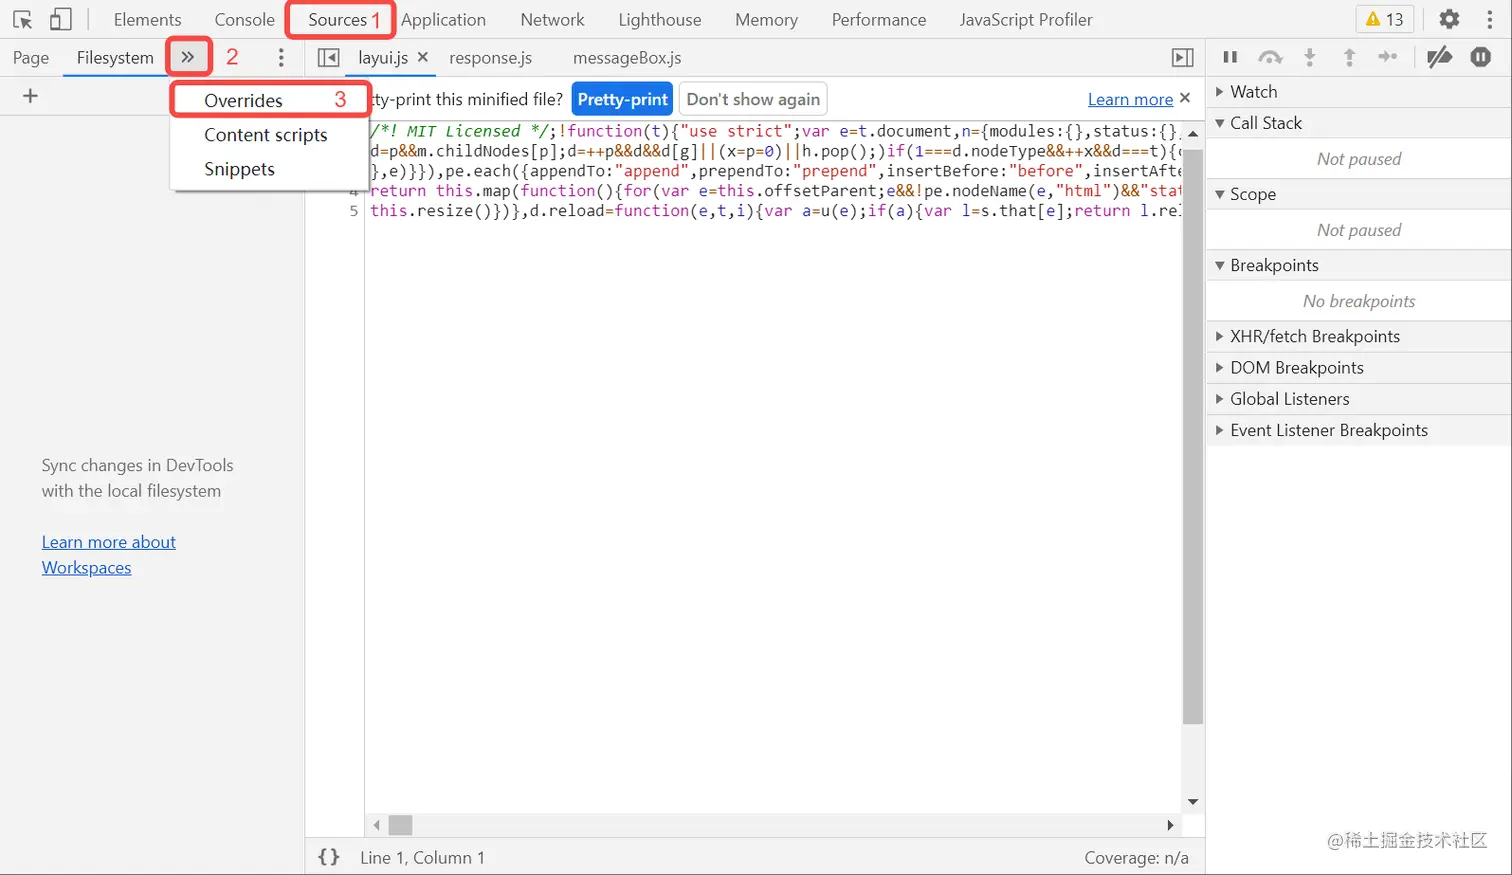Image resolution: width=1512 pixels, height=875 pixels.
Task: Open the JavaScript Profiler panel
Action: point(1026,19)
